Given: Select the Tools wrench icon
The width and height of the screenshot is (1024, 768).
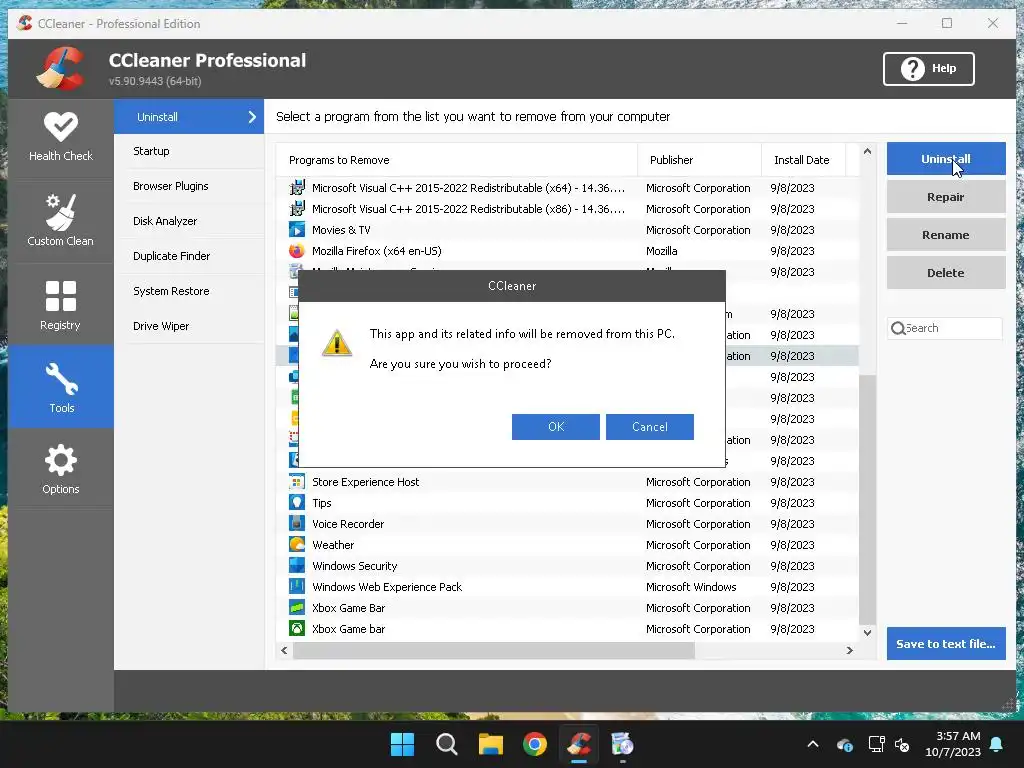Looking at the screenshot, I should coord(61,379).
